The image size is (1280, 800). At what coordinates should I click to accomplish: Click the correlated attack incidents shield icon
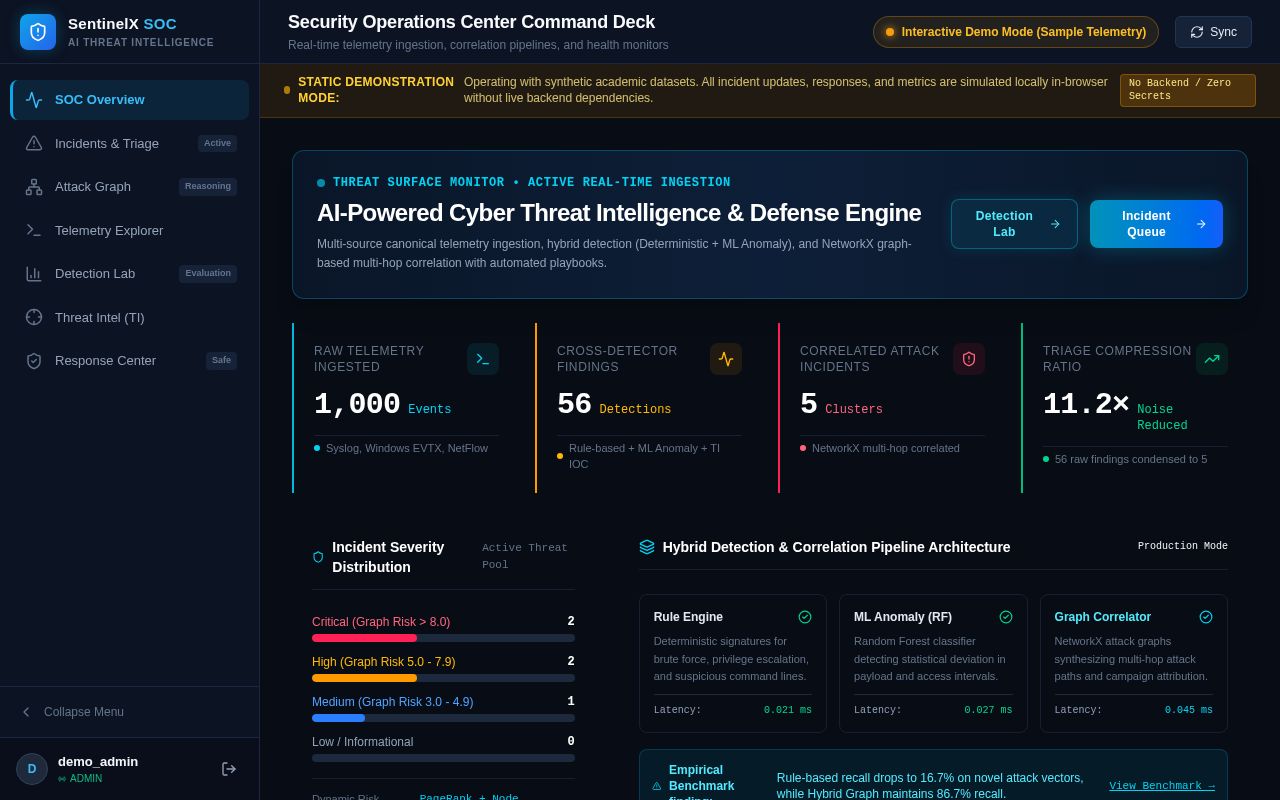click(969, 359)
